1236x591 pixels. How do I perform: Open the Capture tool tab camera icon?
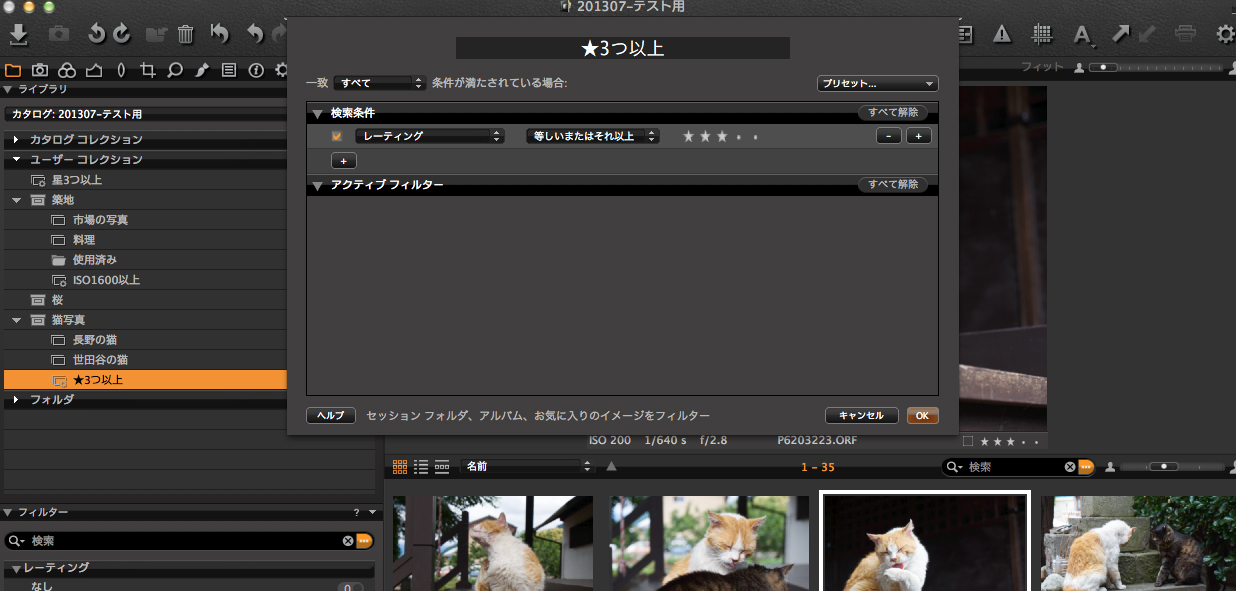point(39,70)
